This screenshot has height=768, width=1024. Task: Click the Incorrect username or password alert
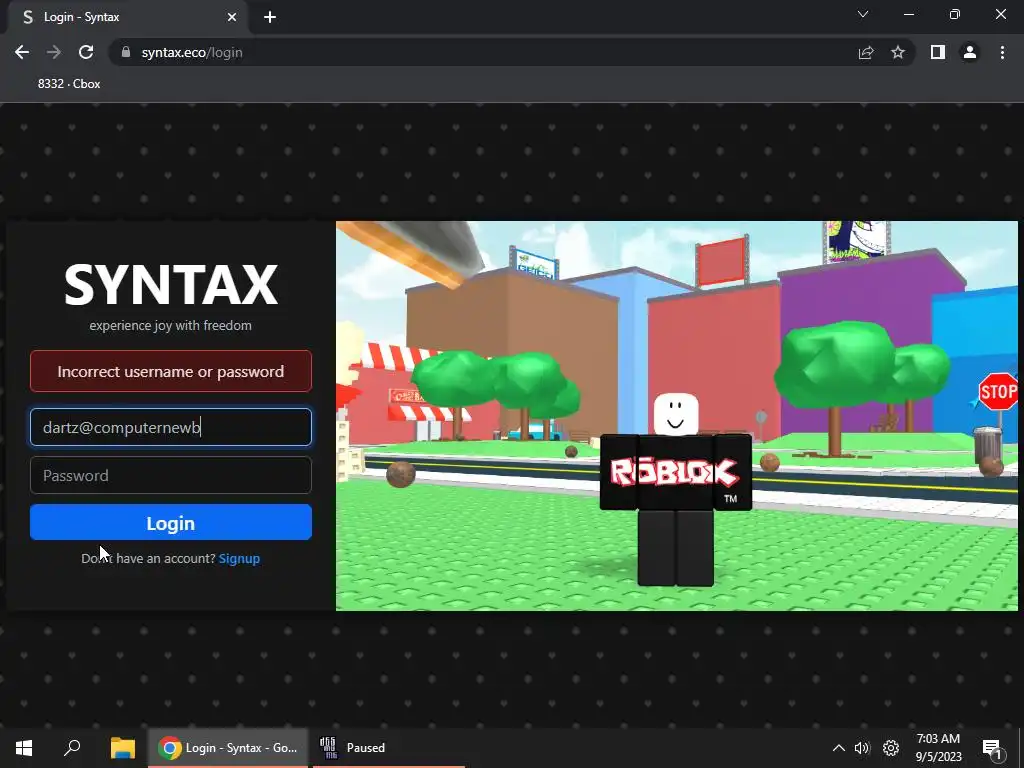[x=170, y=371]
